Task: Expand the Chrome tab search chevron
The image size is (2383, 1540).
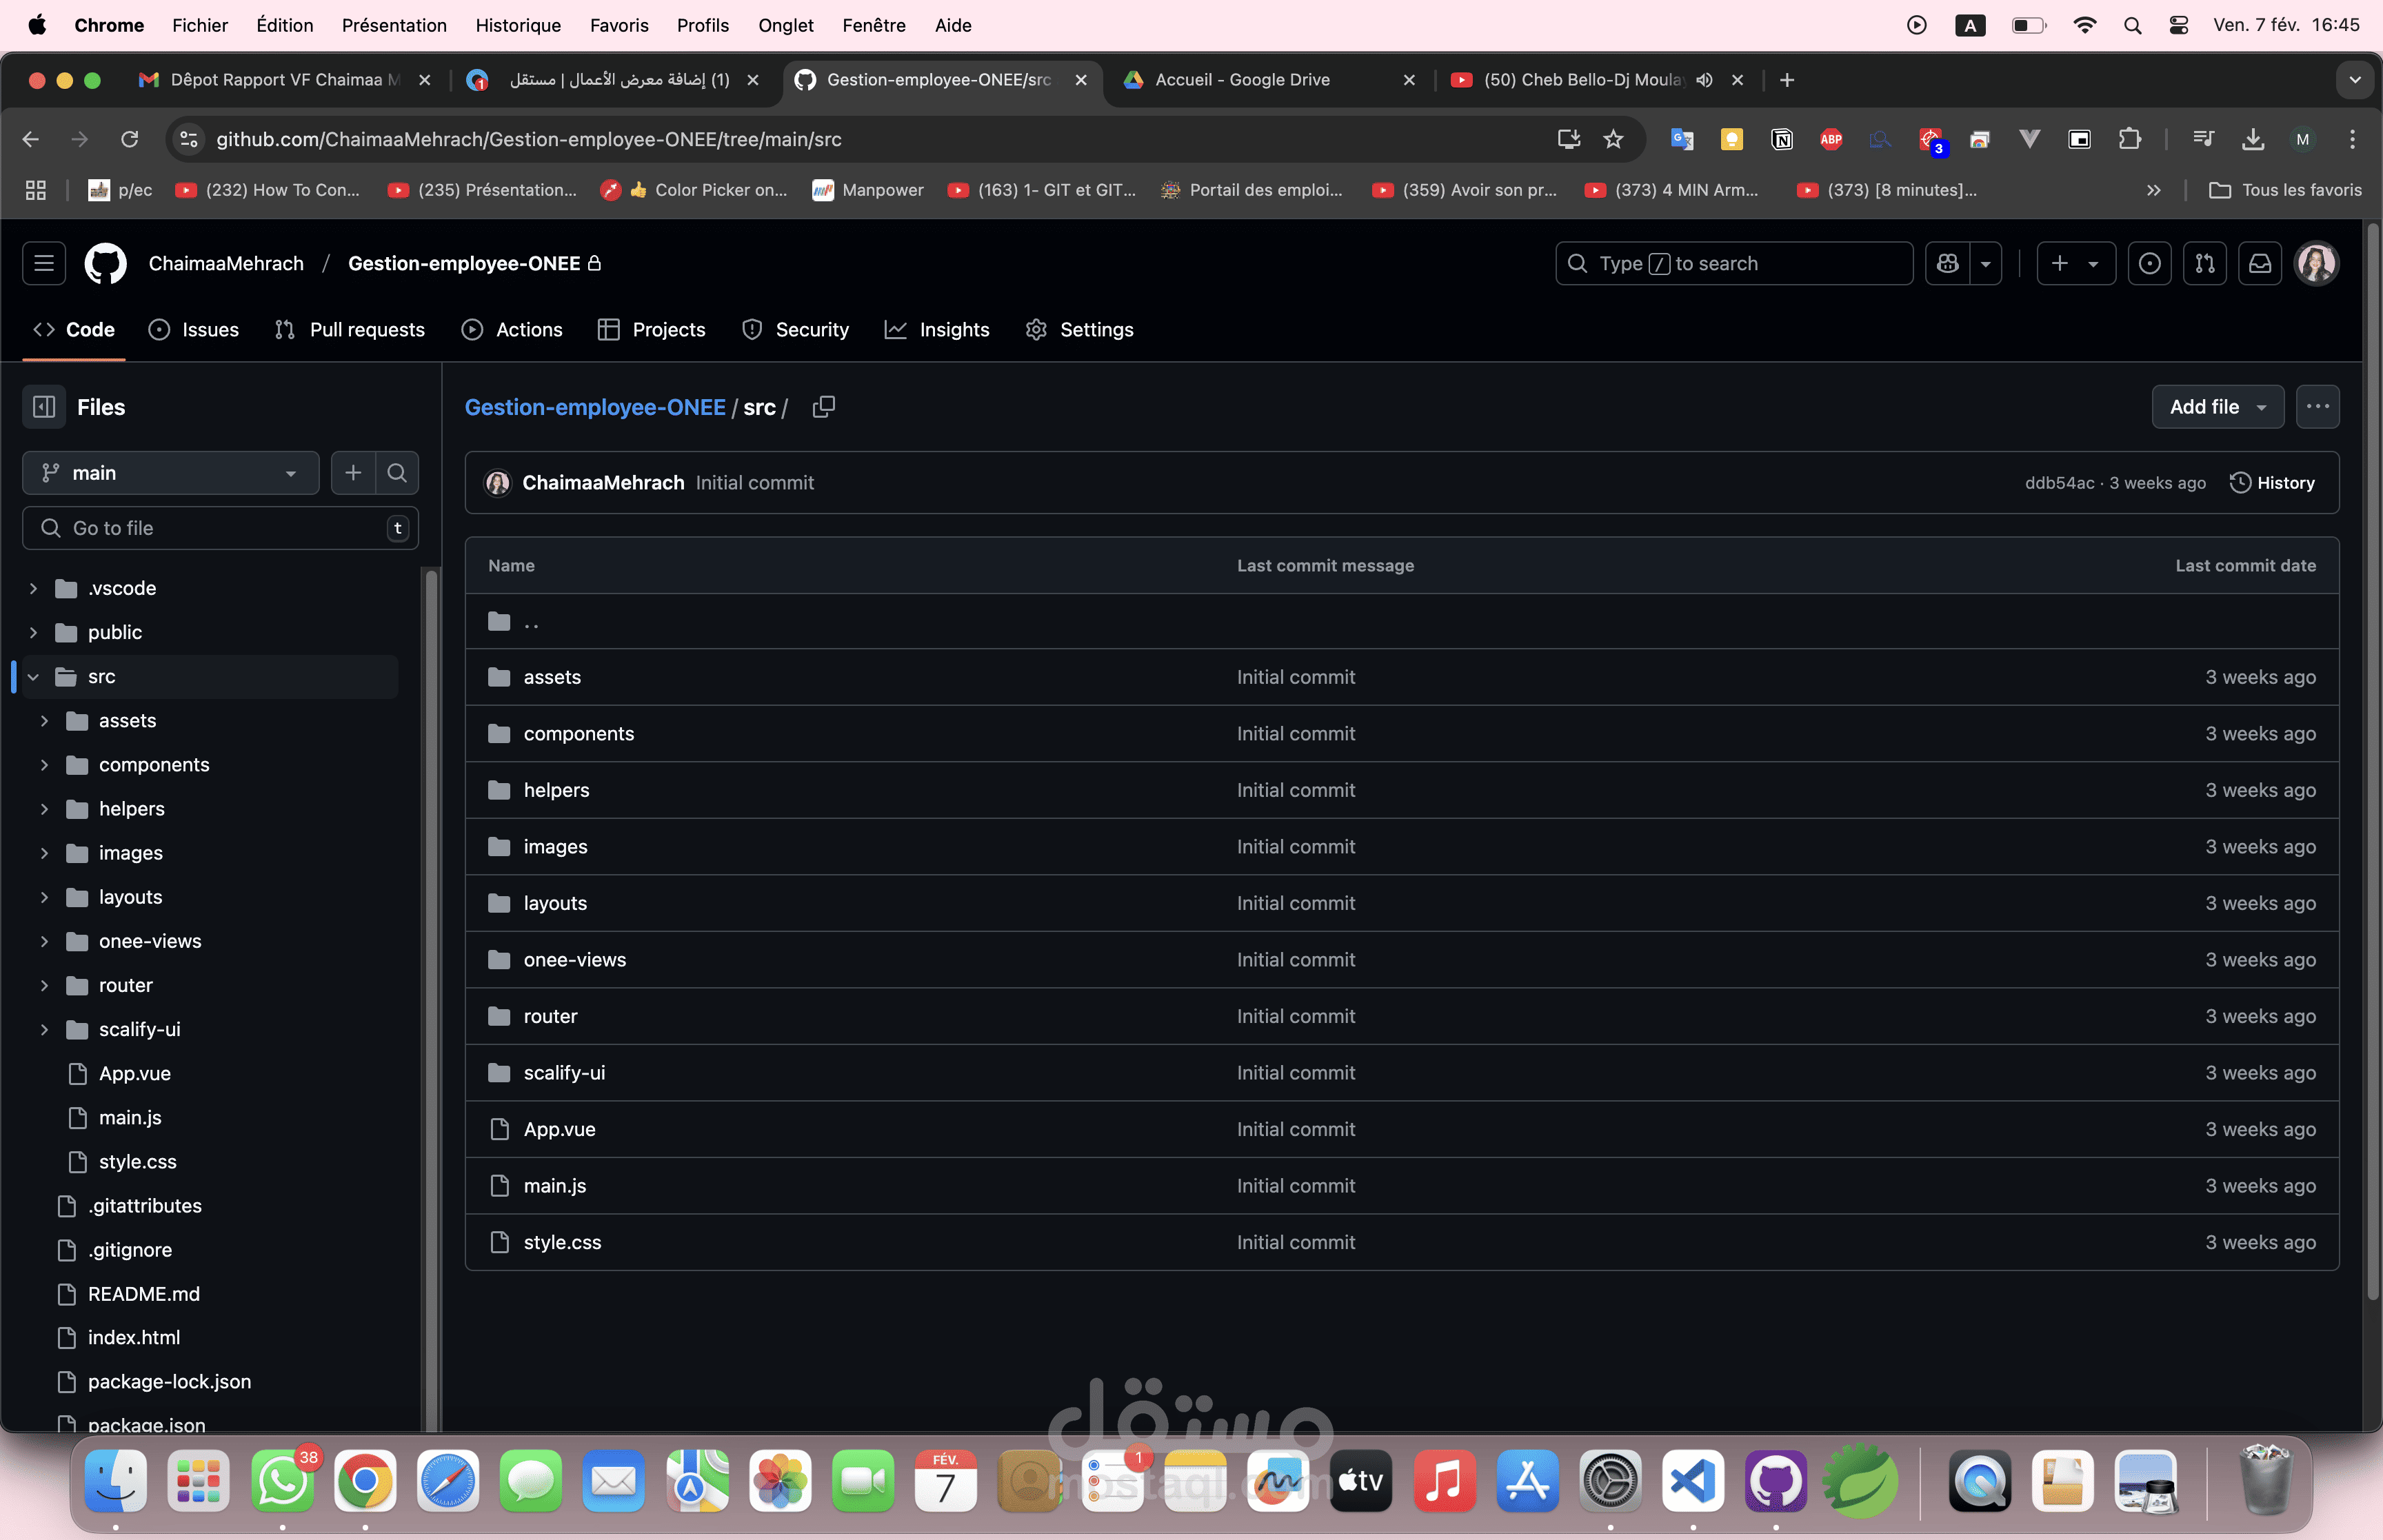Action: click(2355, 80)
